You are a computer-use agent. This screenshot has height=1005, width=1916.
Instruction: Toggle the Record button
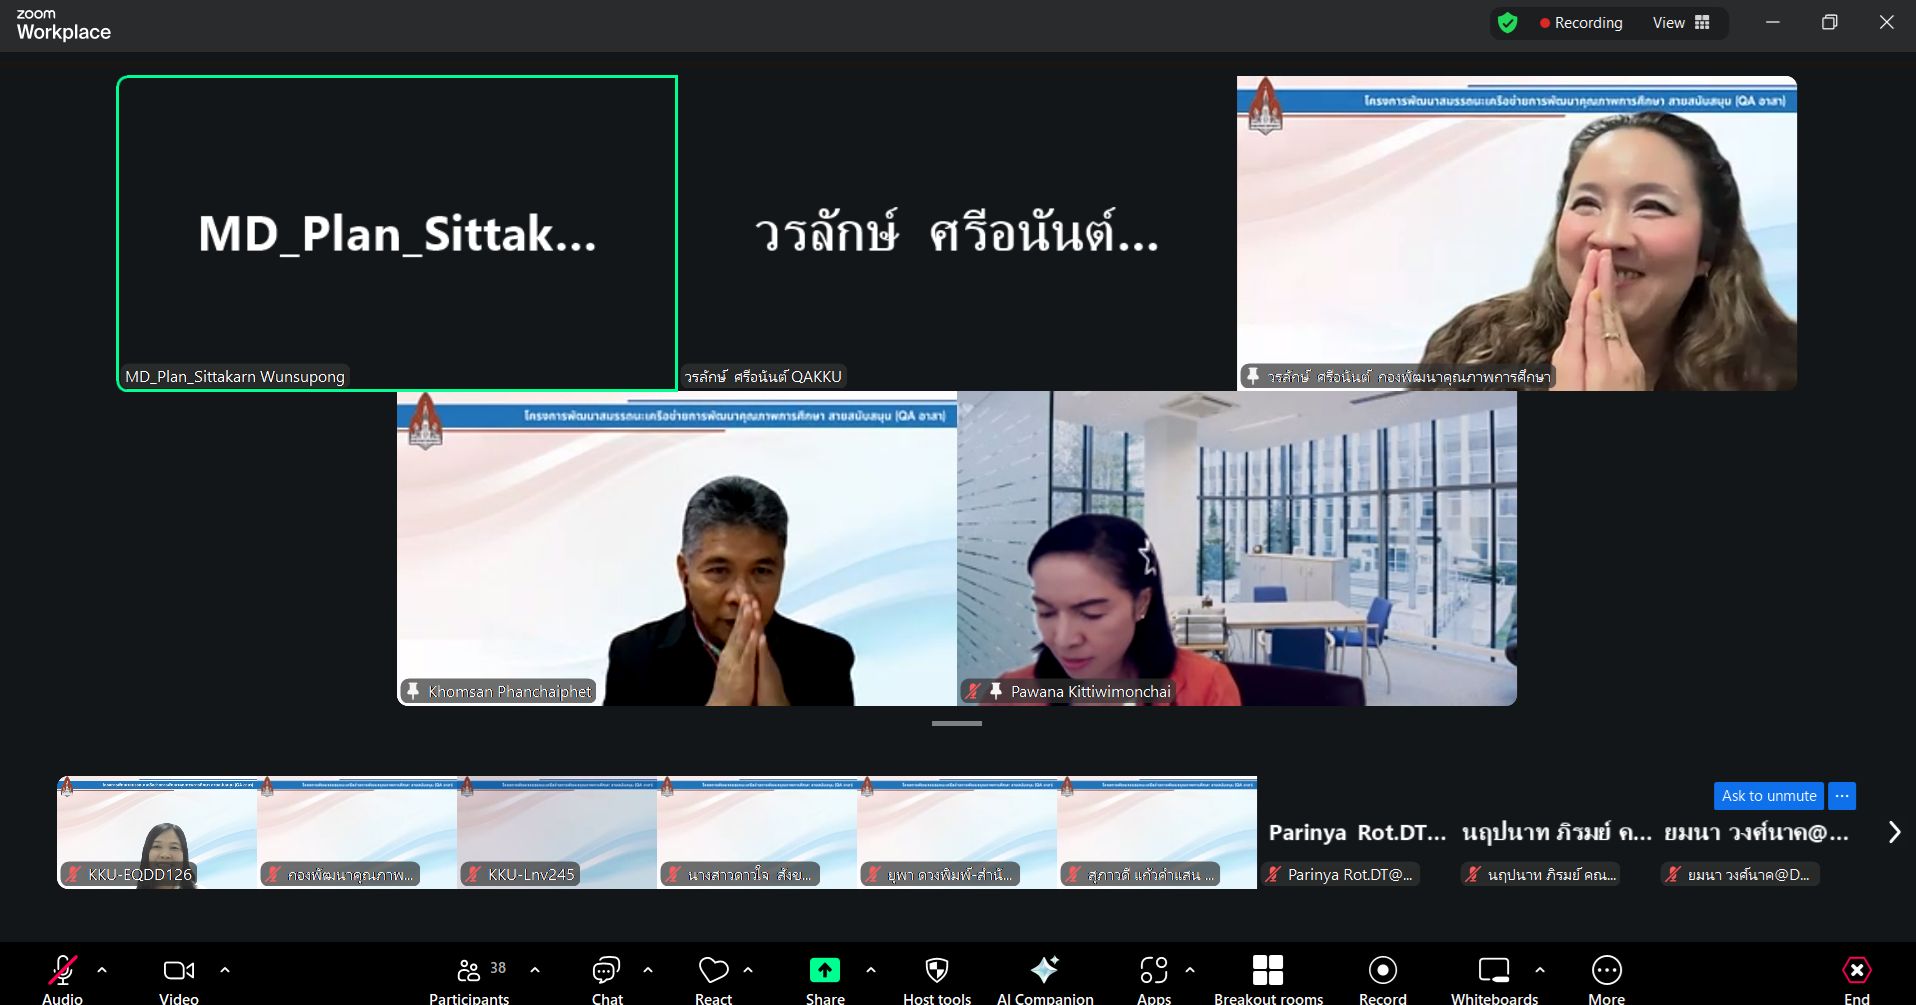pyautogui.click(x=1382, y=978)
